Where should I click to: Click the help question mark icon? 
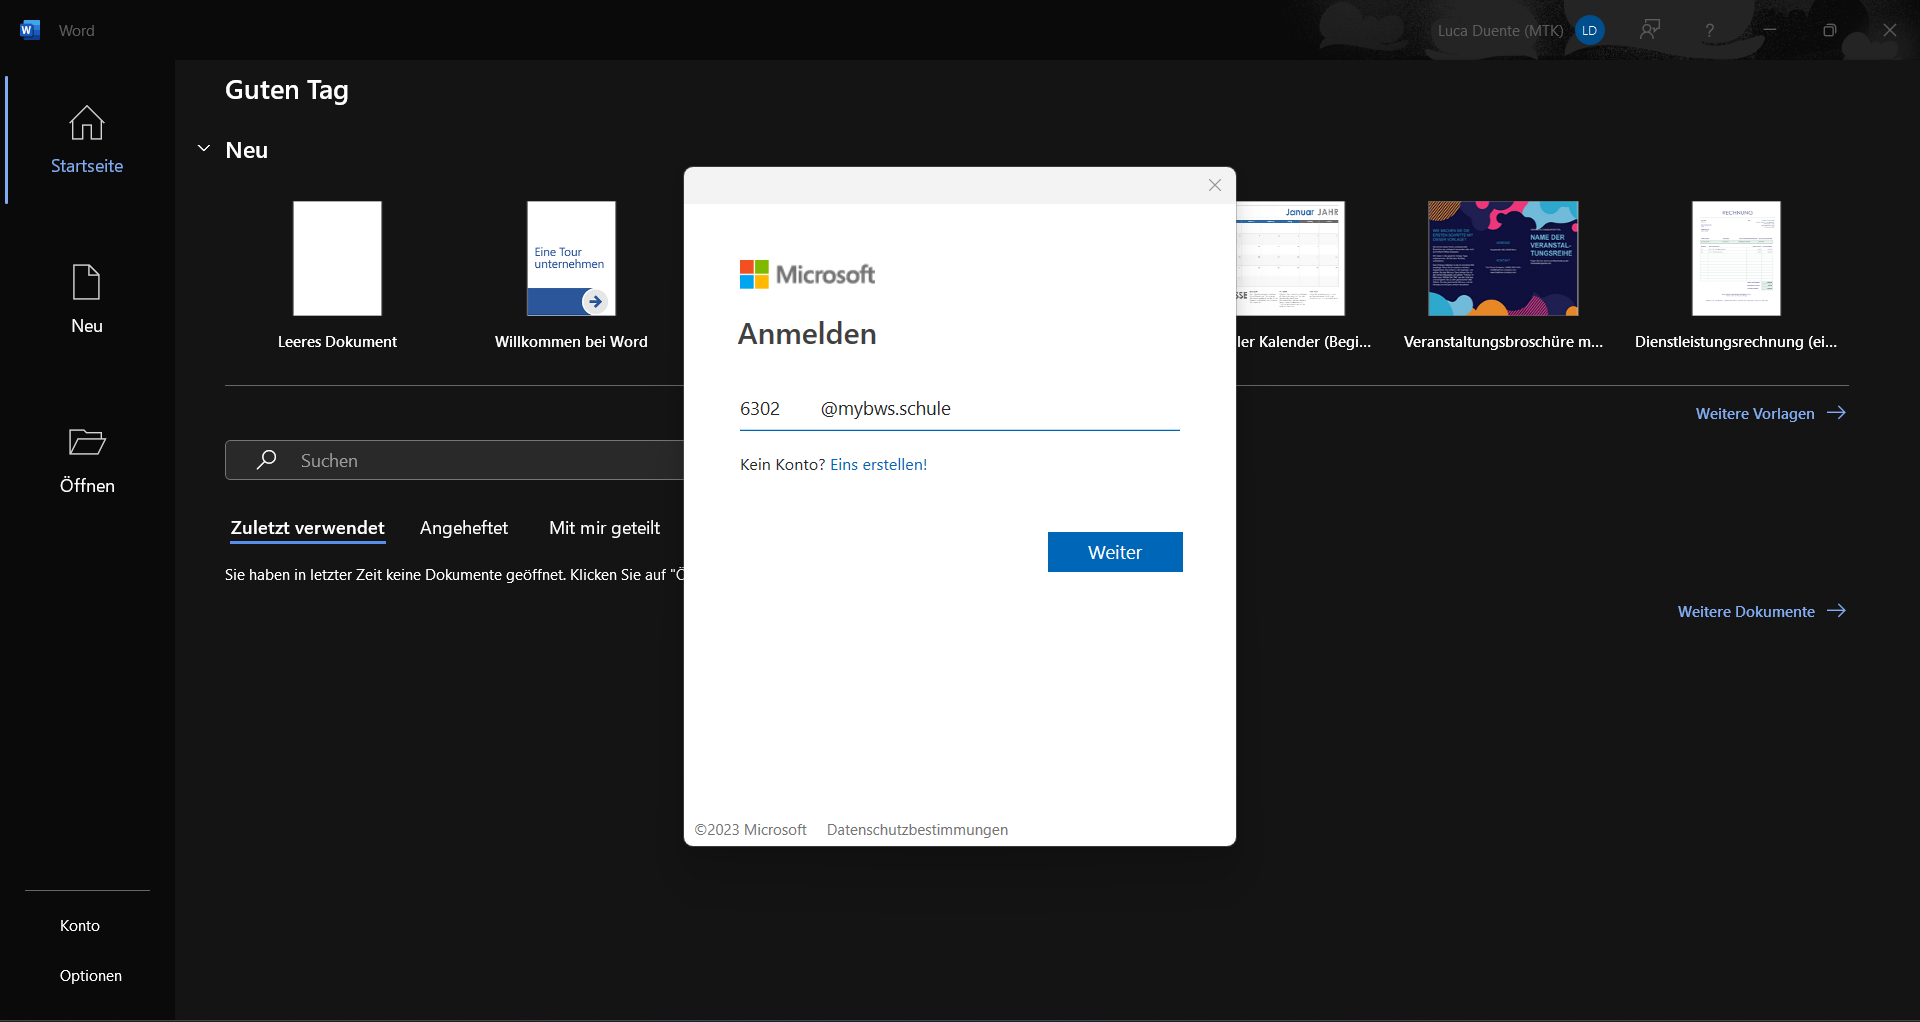(1710, 30)
